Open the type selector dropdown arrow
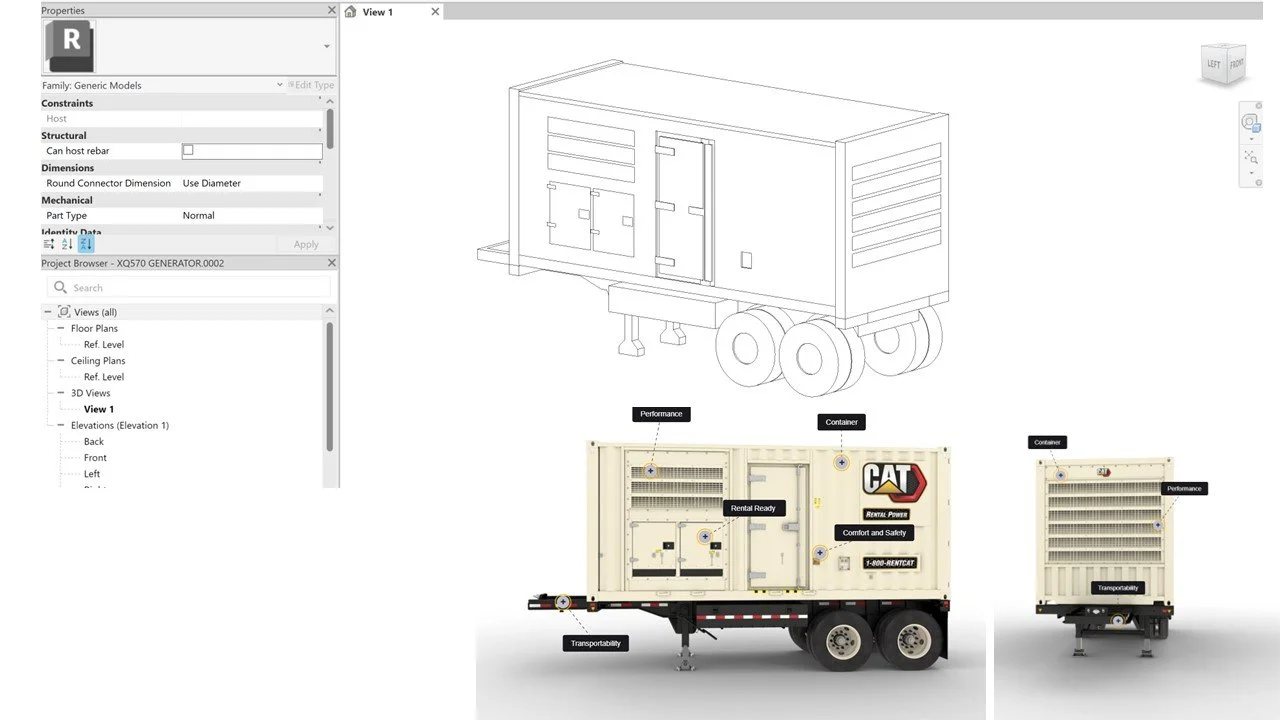The image size is (1280, 720). pos(327,46)
